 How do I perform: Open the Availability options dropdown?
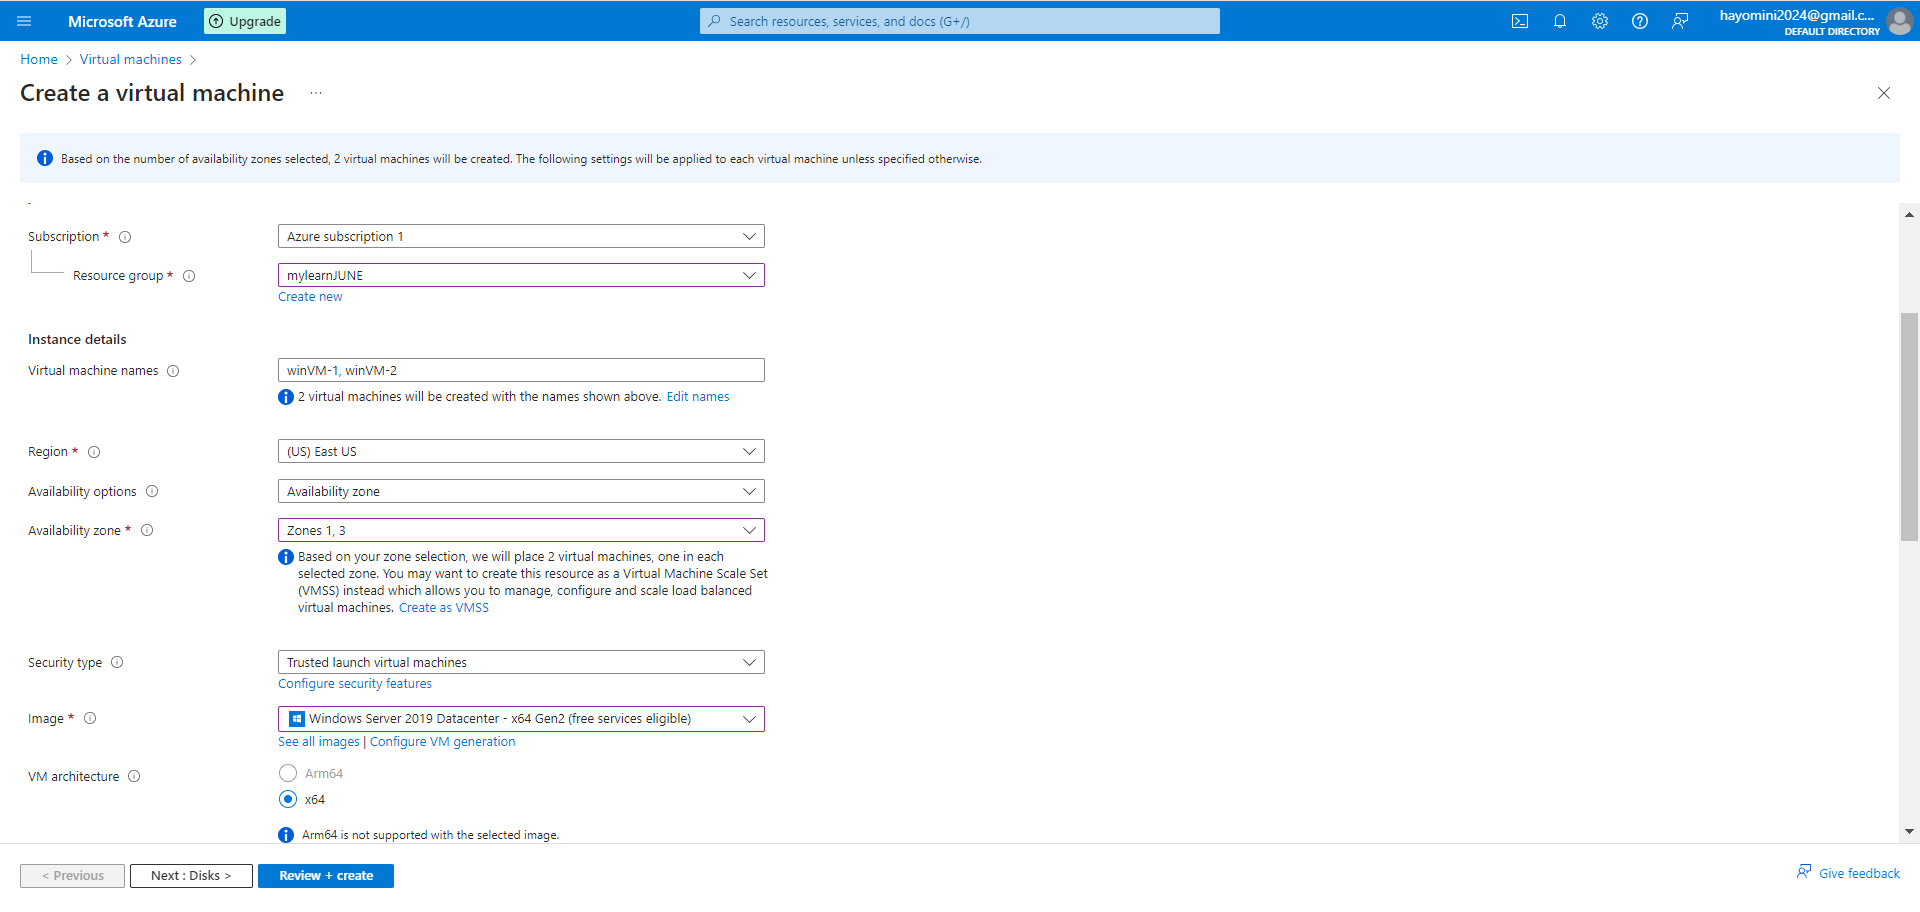pos(521,491)
